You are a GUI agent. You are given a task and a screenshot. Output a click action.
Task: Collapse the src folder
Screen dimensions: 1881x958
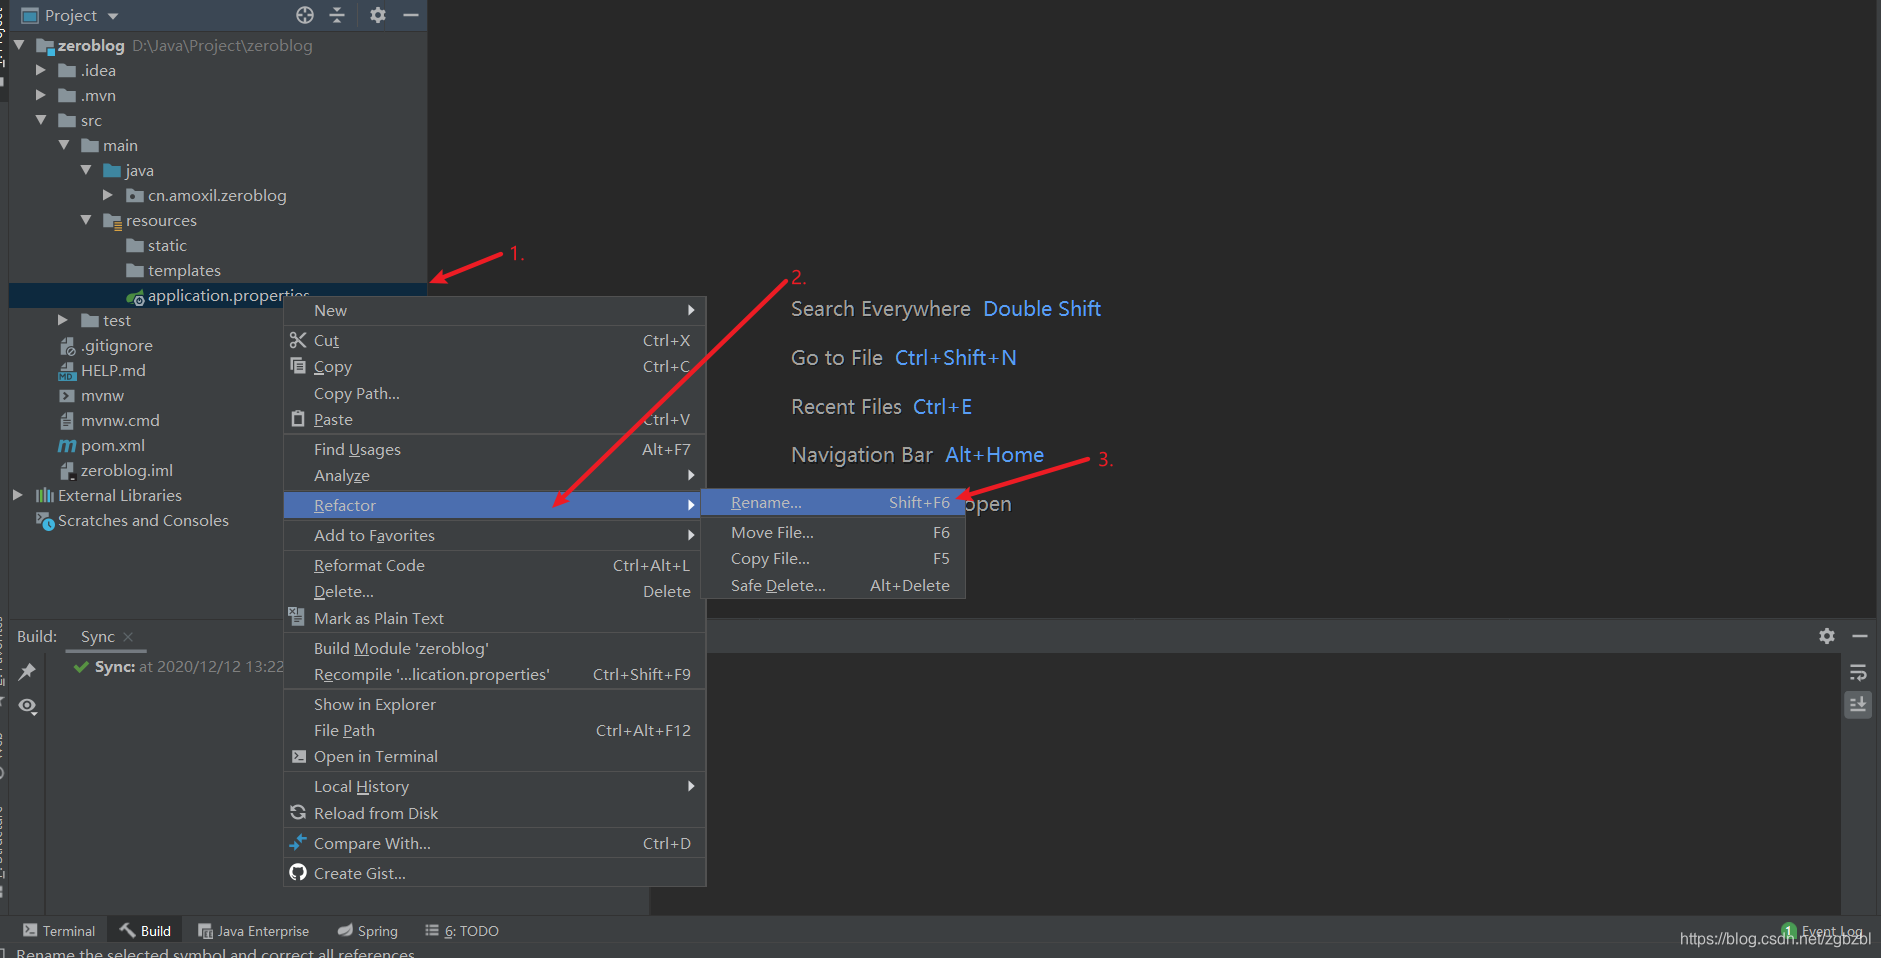(x=41, y=120)
